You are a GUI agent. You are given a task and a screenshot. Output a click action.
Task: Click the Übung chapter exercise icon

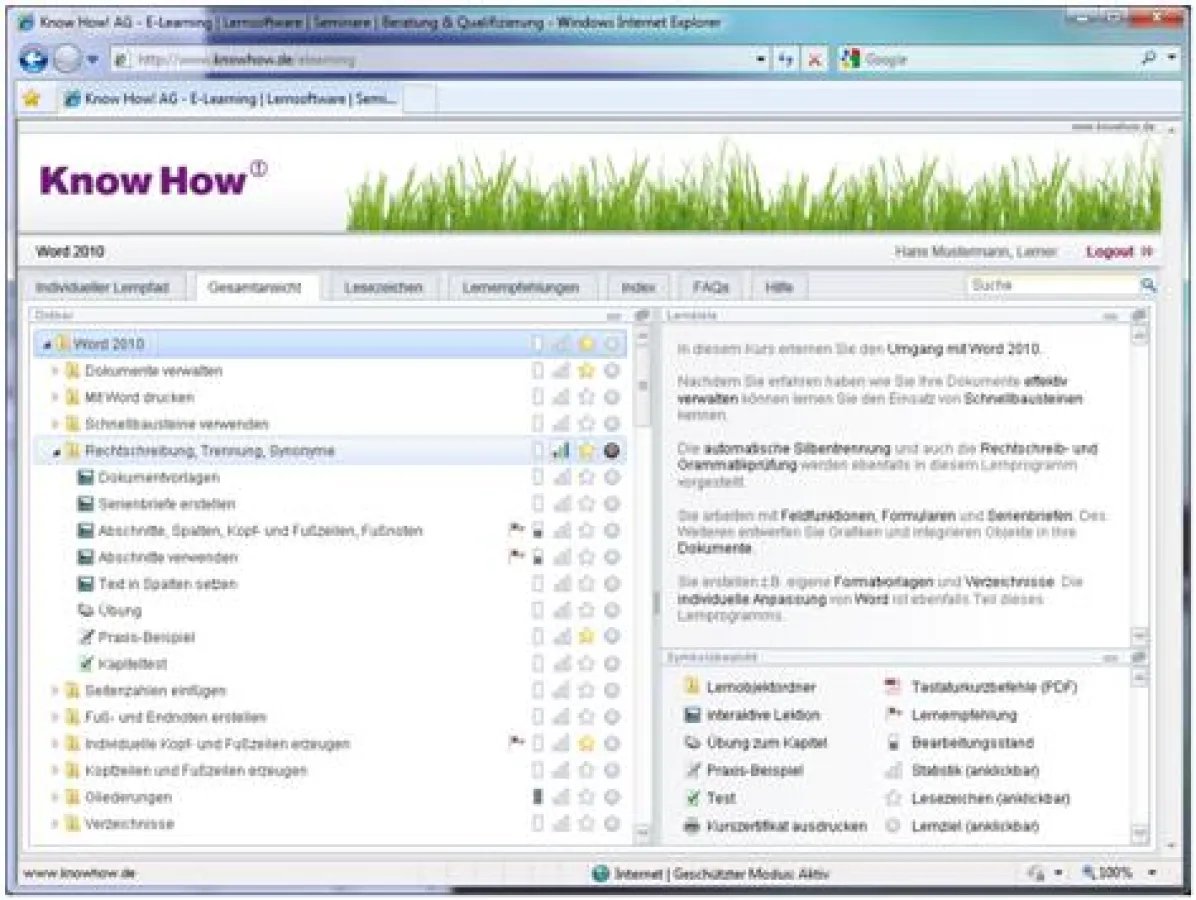click(x=88, y=610)
